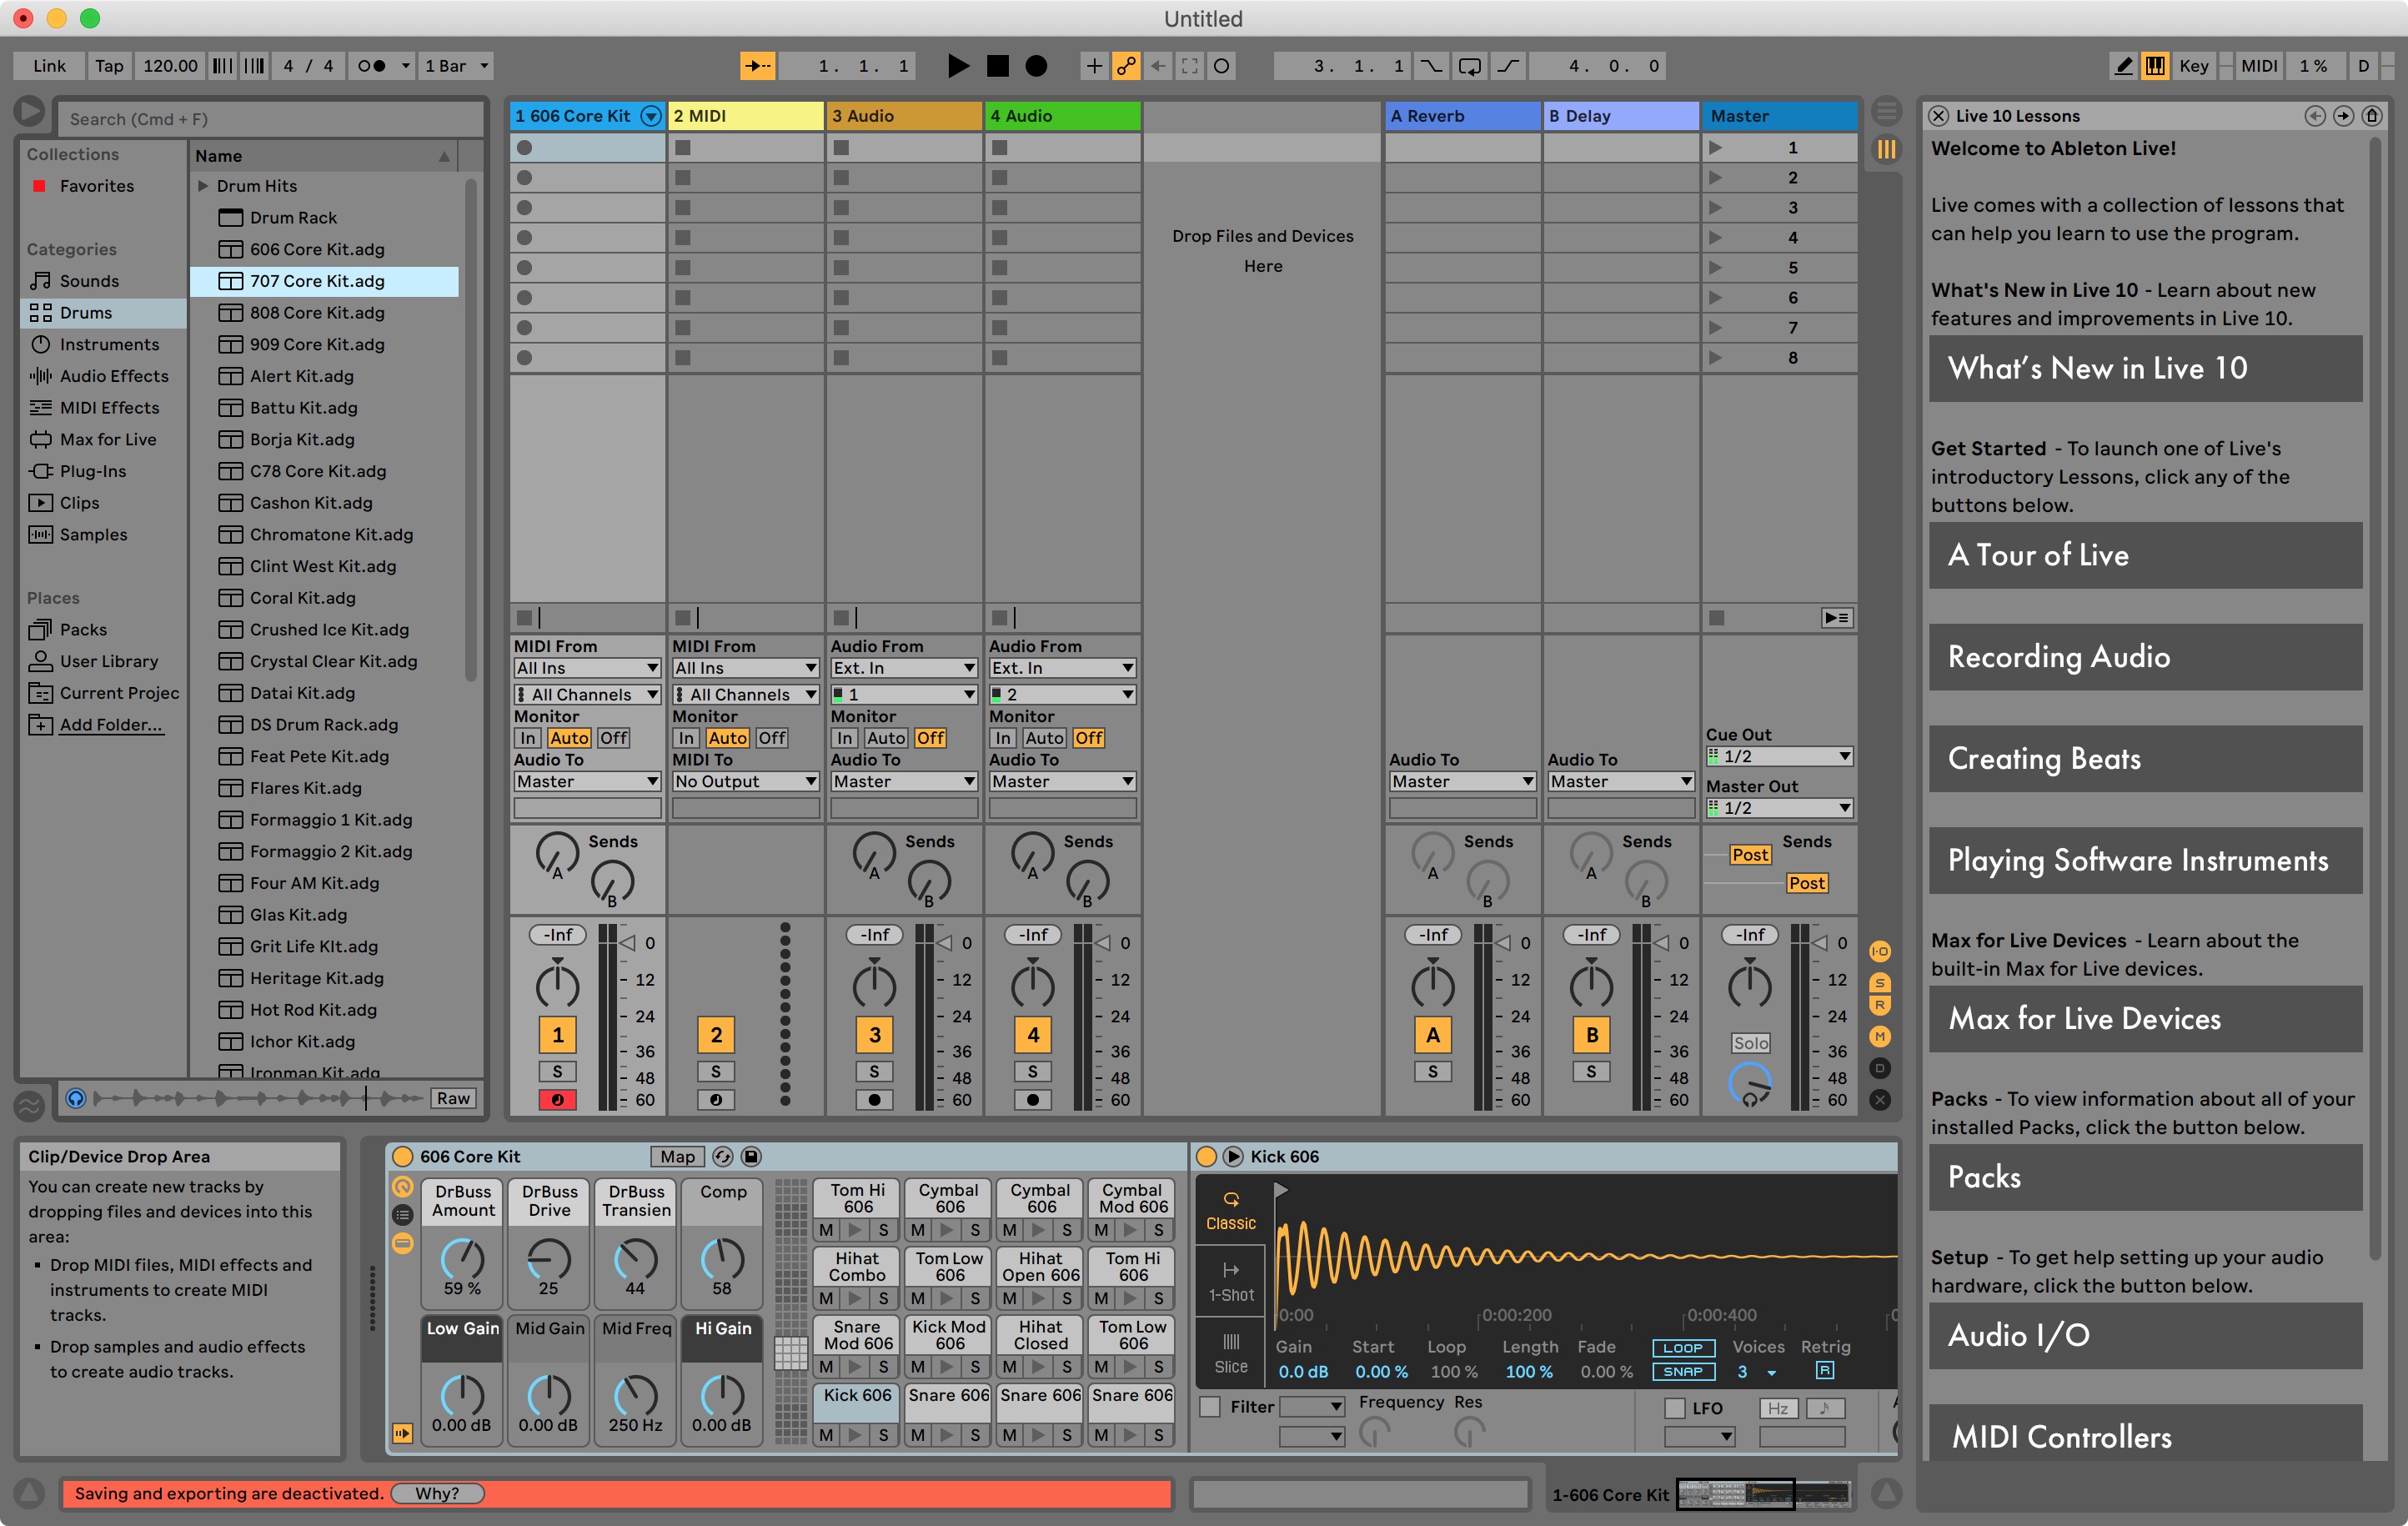This screenshot has height=1526, width=2408.
Task: Toggle LOOP button in Kick 606
Action: coord(1683,1348)
